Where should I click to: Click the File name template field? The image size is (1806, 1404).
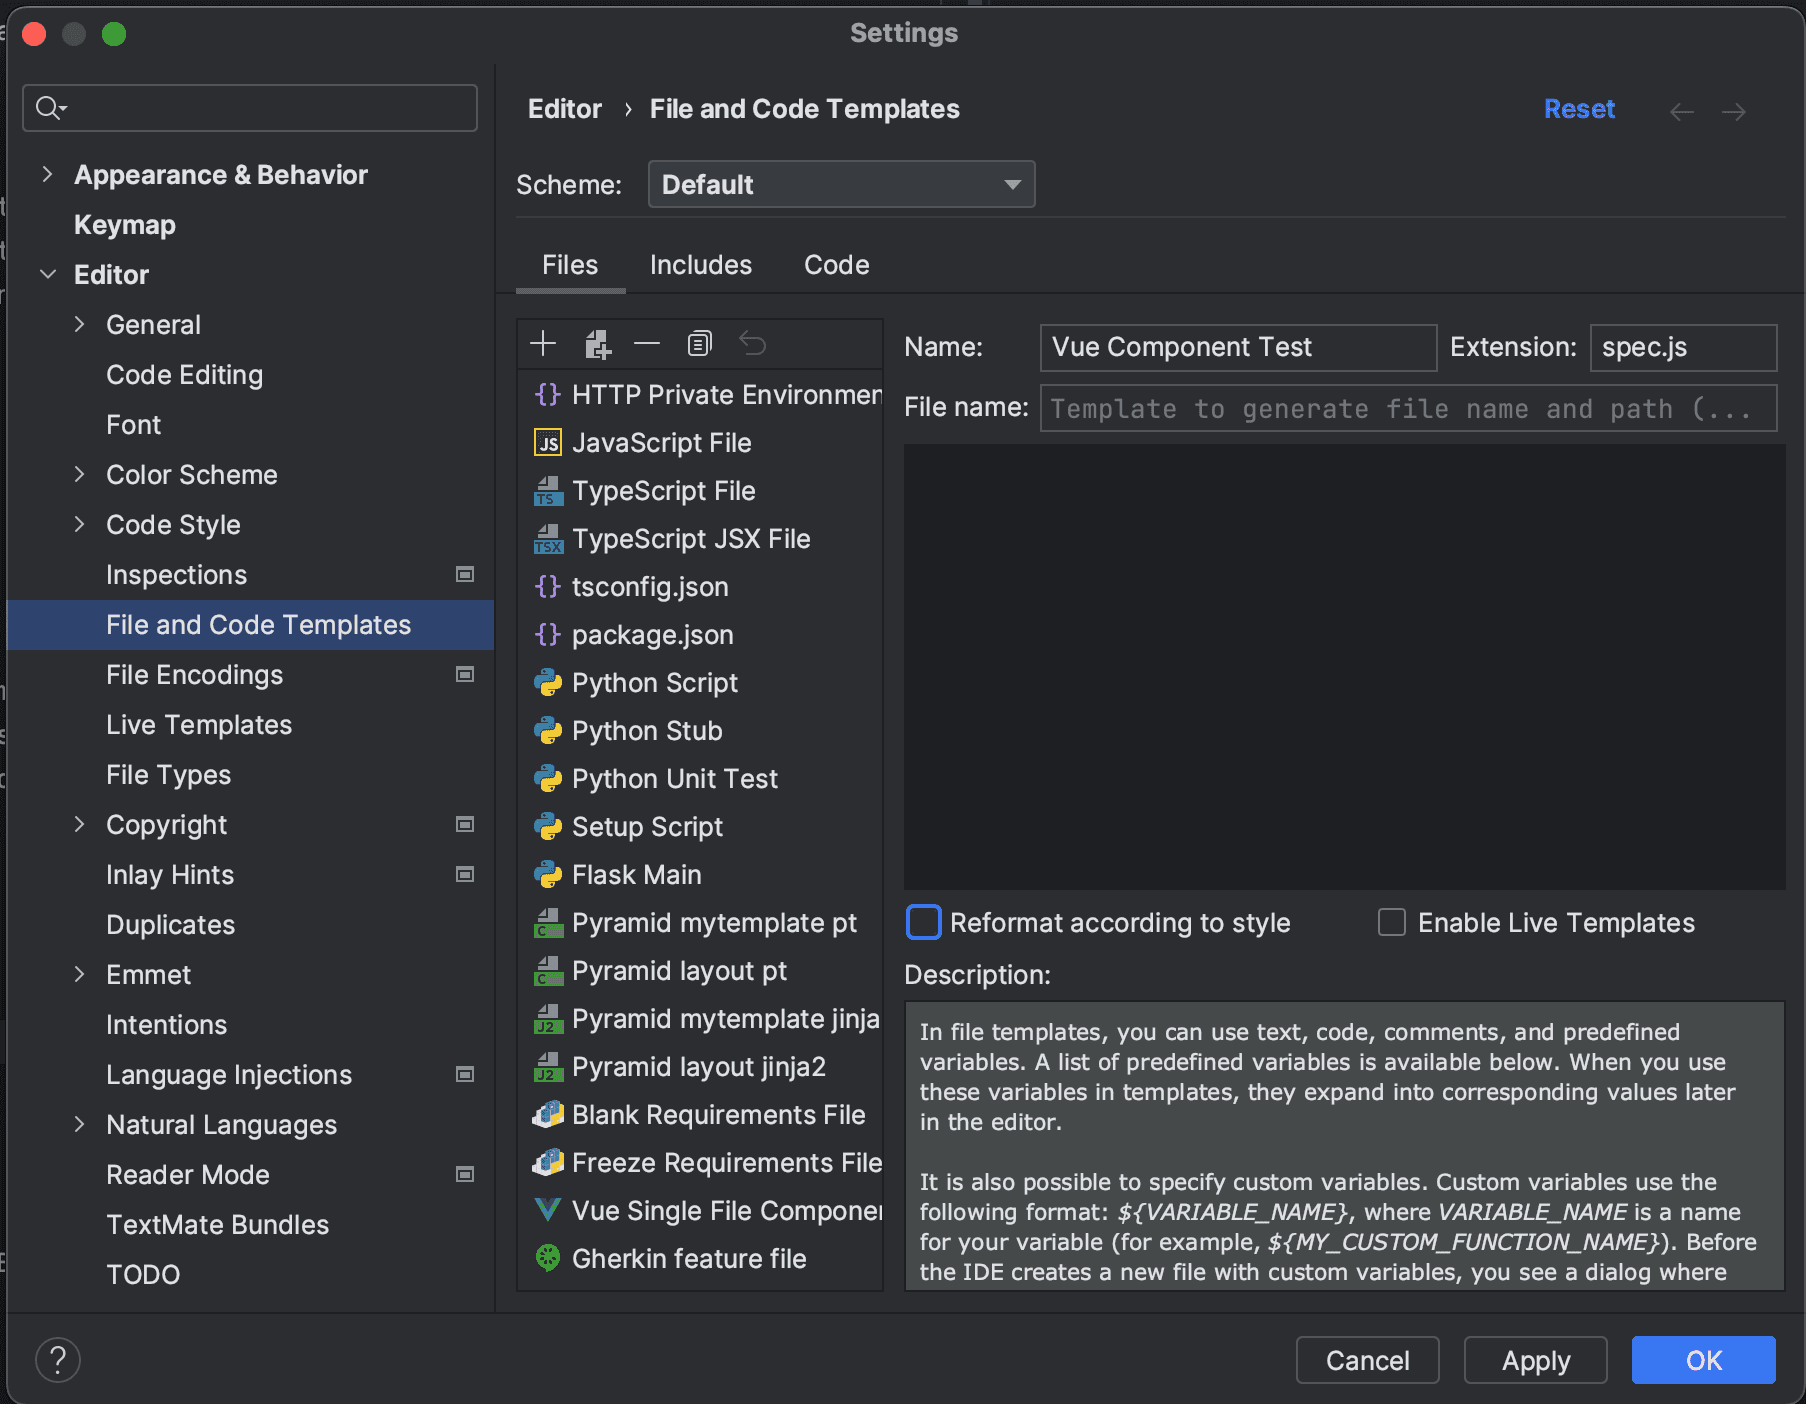tap(1407, 408)
